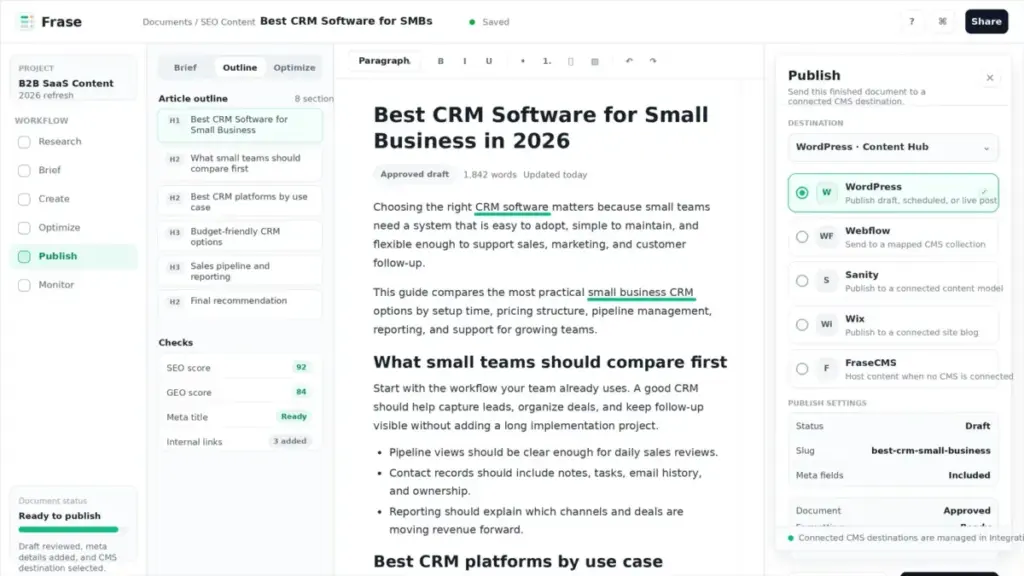Select the Wix destination radio button
Screen dimensions: 1024x576
pyautogui.click(x=802, y=325)
